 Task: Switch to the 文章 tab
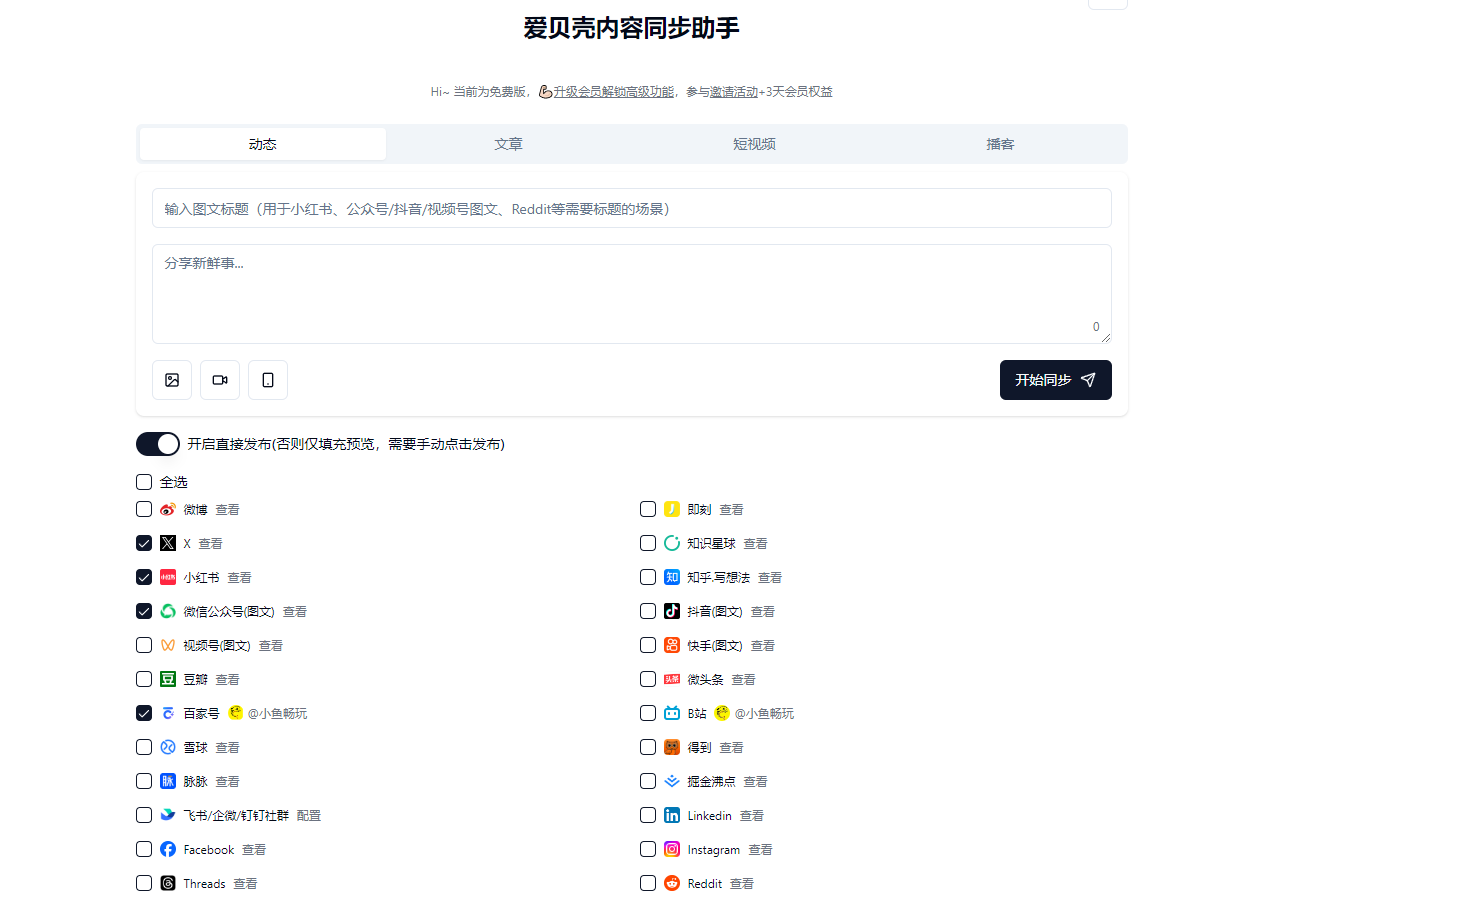point(508,144)
